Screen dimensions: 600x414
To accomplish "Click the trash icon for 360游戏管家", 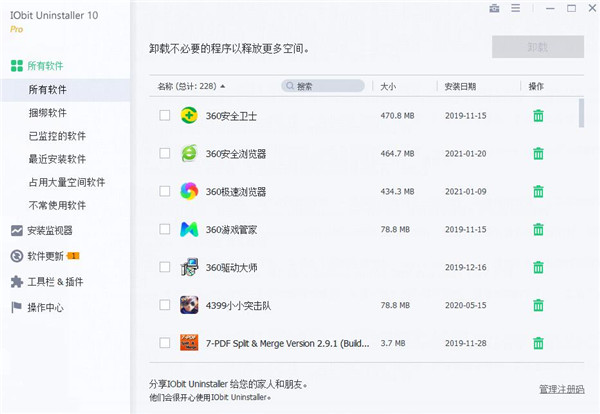I will (538, 229).
